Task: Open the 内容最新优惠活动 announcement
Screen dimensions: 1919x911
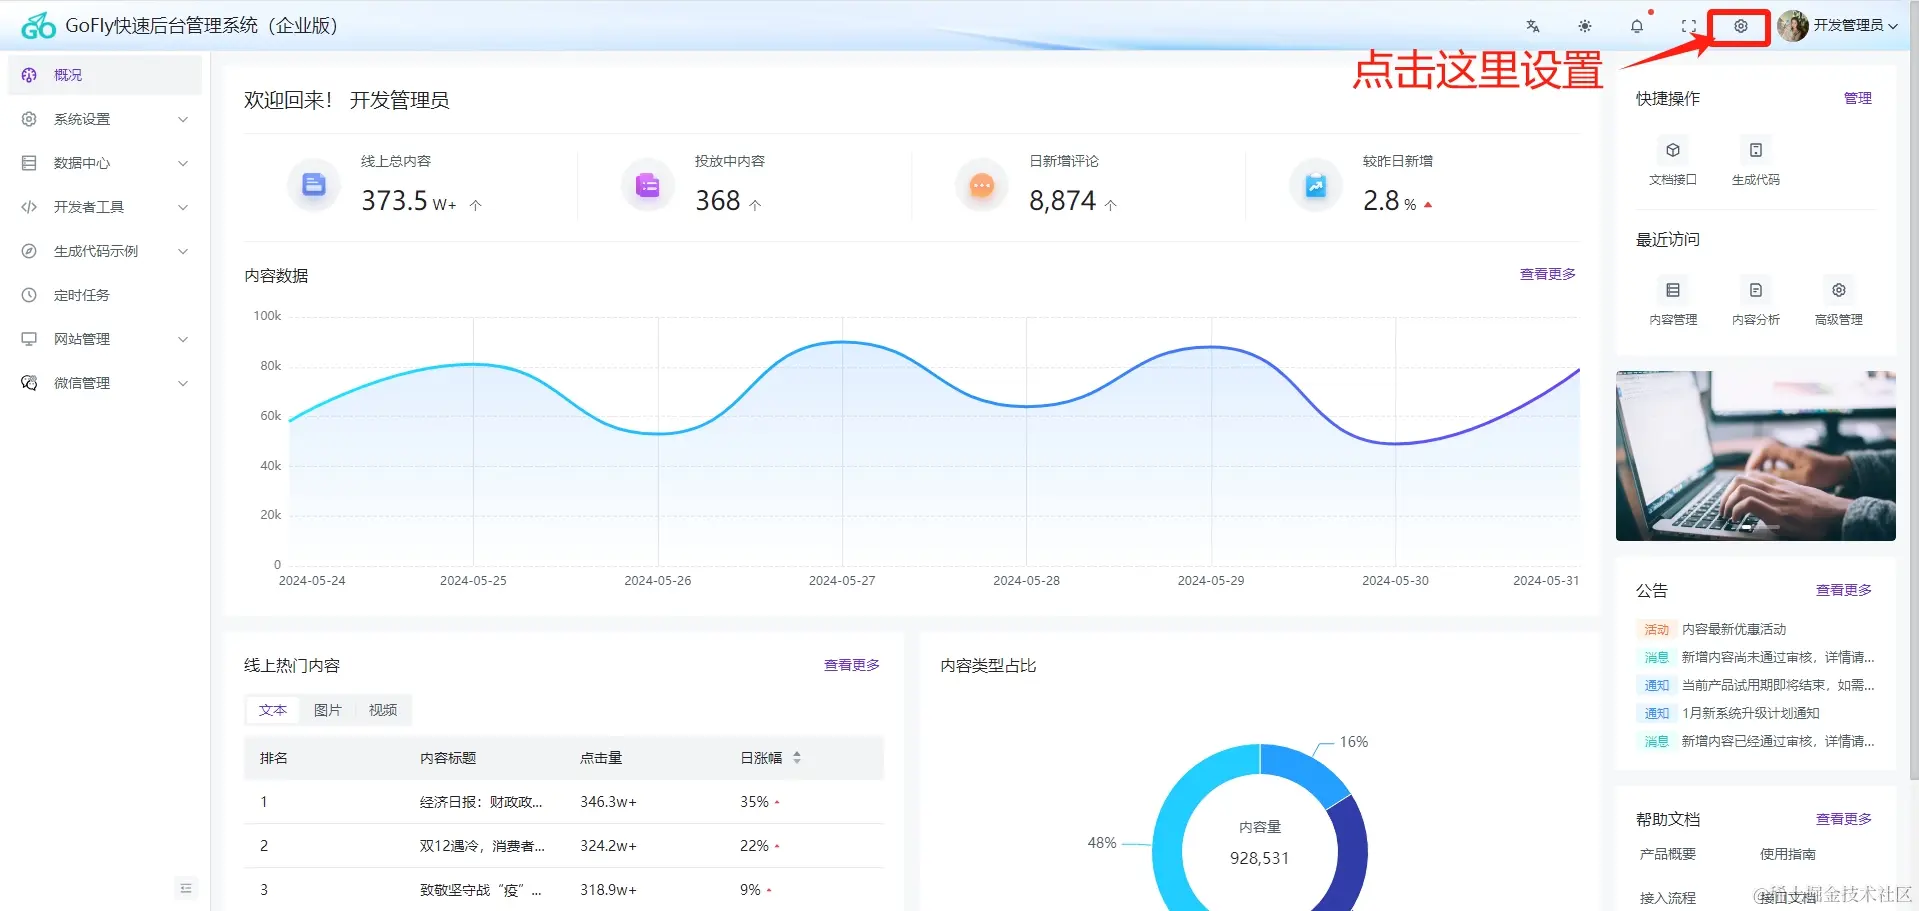Action: [1734, 629]
